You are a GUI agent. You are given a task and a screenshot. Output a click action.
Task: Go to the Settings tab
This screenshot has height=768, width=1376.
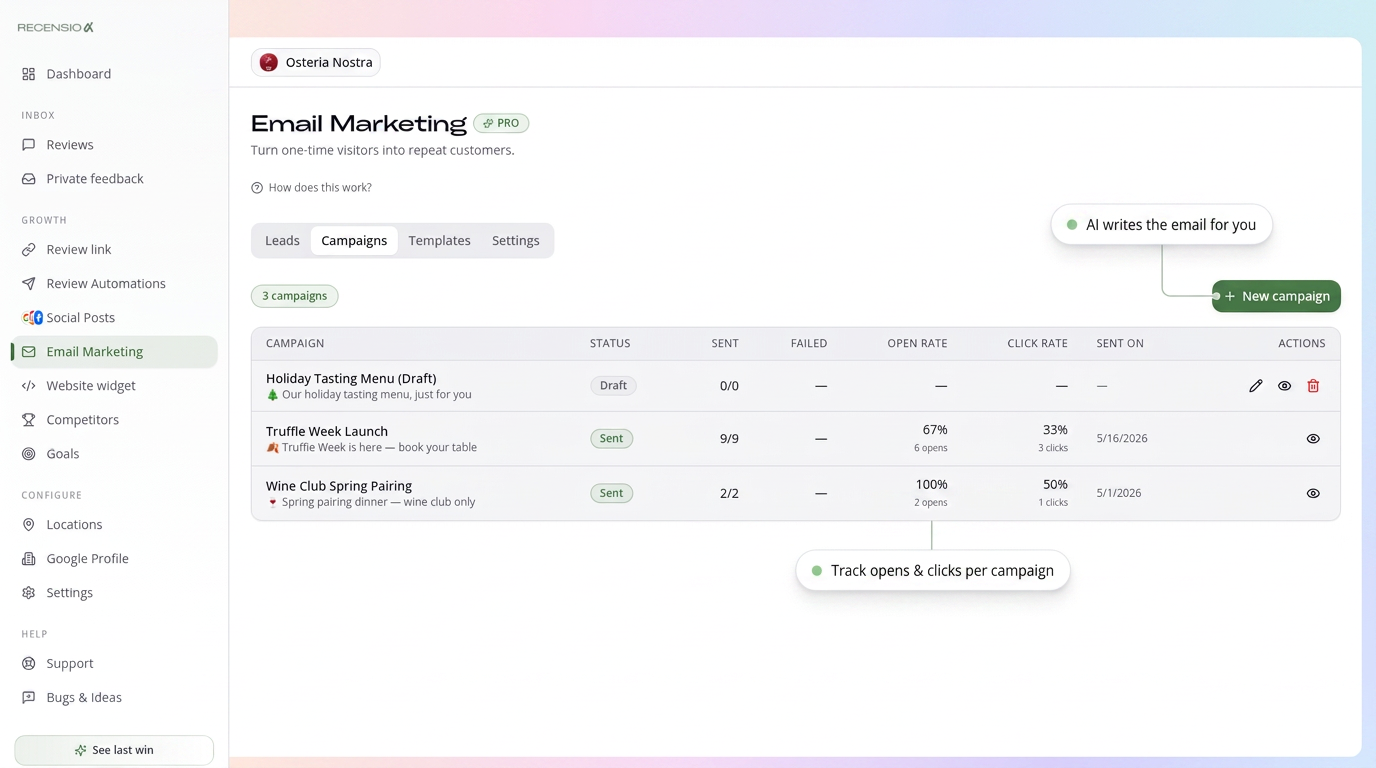[x=516, y=241]
